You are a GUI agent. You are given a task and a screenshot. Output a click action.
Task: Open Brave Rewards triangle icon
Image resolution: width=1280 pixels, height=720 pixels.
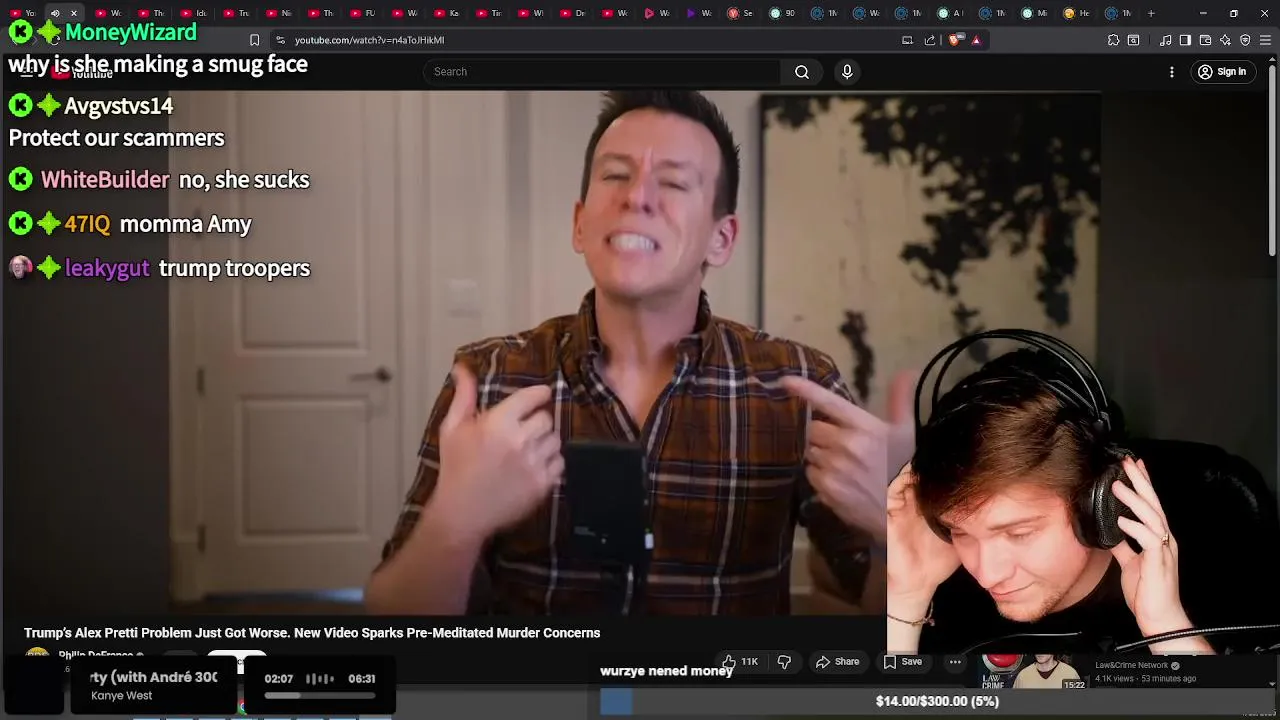coord(976,40)
